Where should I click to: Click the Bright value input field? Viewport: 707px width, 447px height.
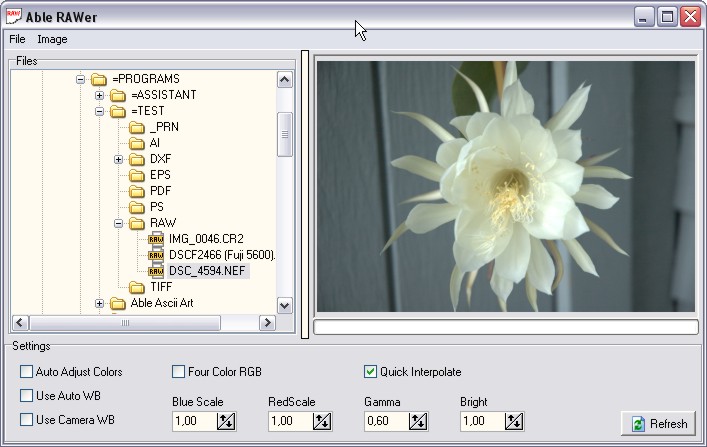click(483, 422)
